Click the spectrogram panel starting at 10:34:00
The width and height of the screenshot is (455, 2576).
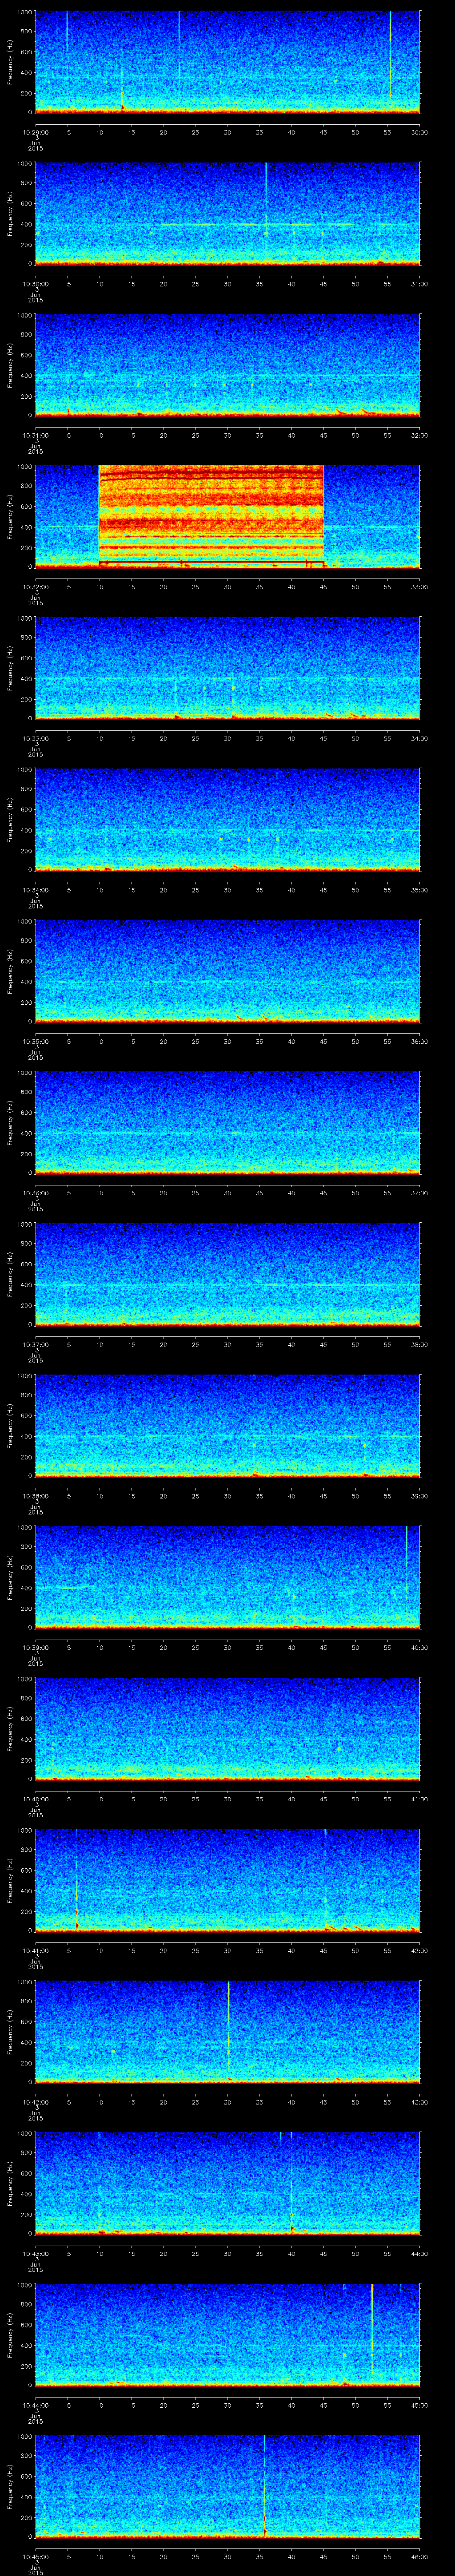pos(227,819)
